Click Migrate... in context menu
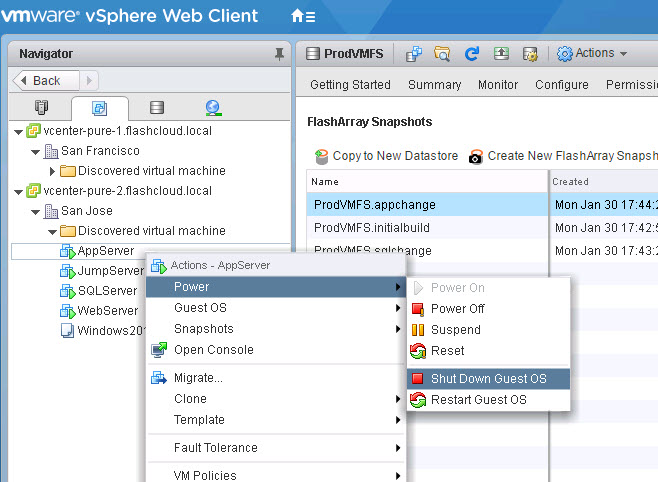Screen dimensions: 658x482 [x=275, y=378]
